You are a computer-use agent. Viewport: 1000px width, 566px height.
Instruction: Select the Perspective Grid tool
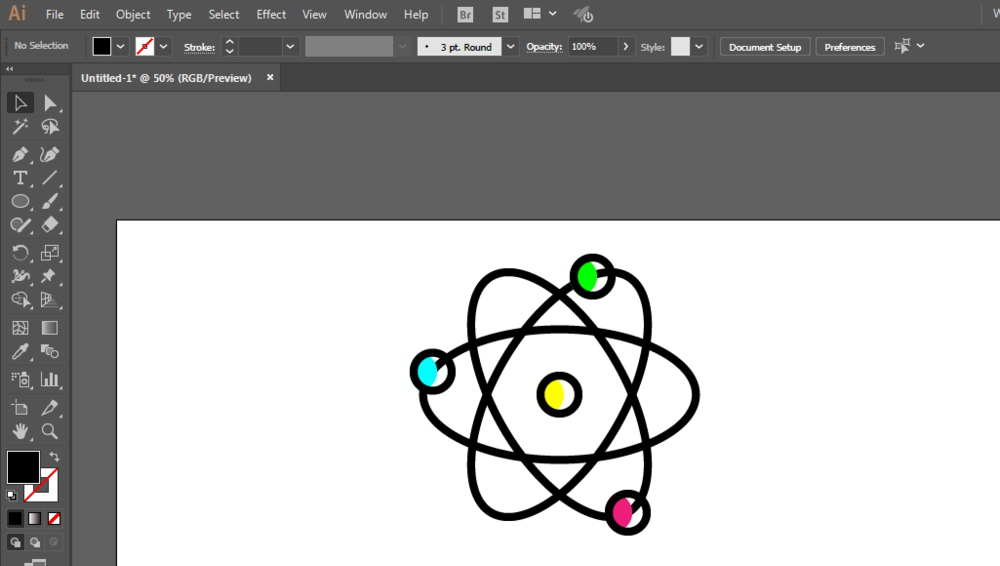[x=50, y=300]
